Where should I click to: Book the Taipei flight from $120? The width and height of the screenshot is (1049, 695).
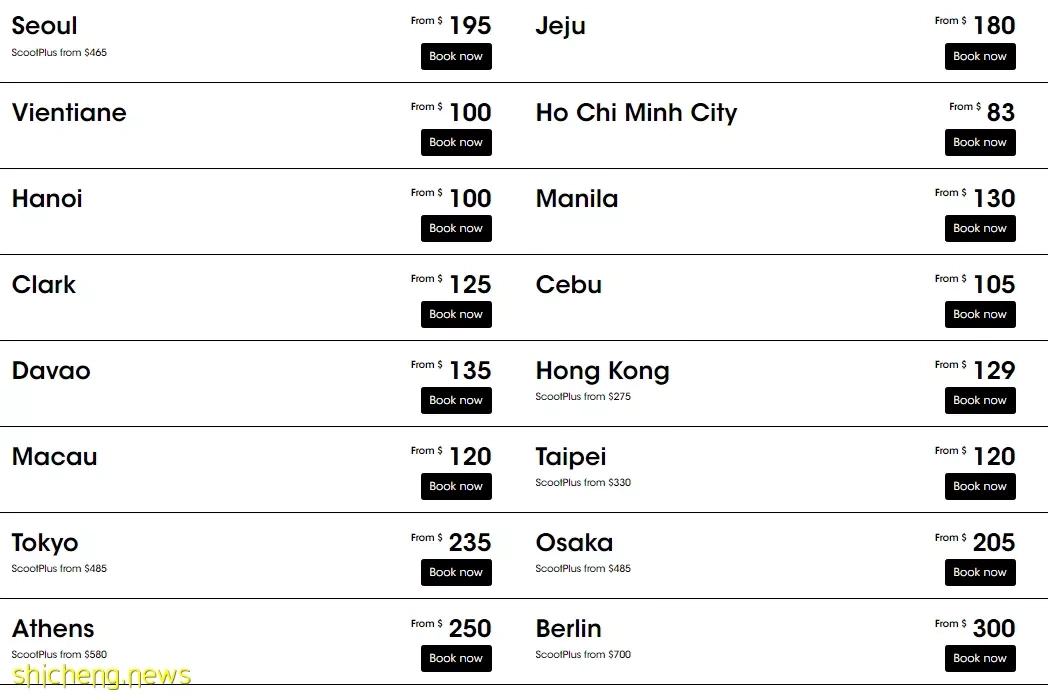click(x=980, y=486)
